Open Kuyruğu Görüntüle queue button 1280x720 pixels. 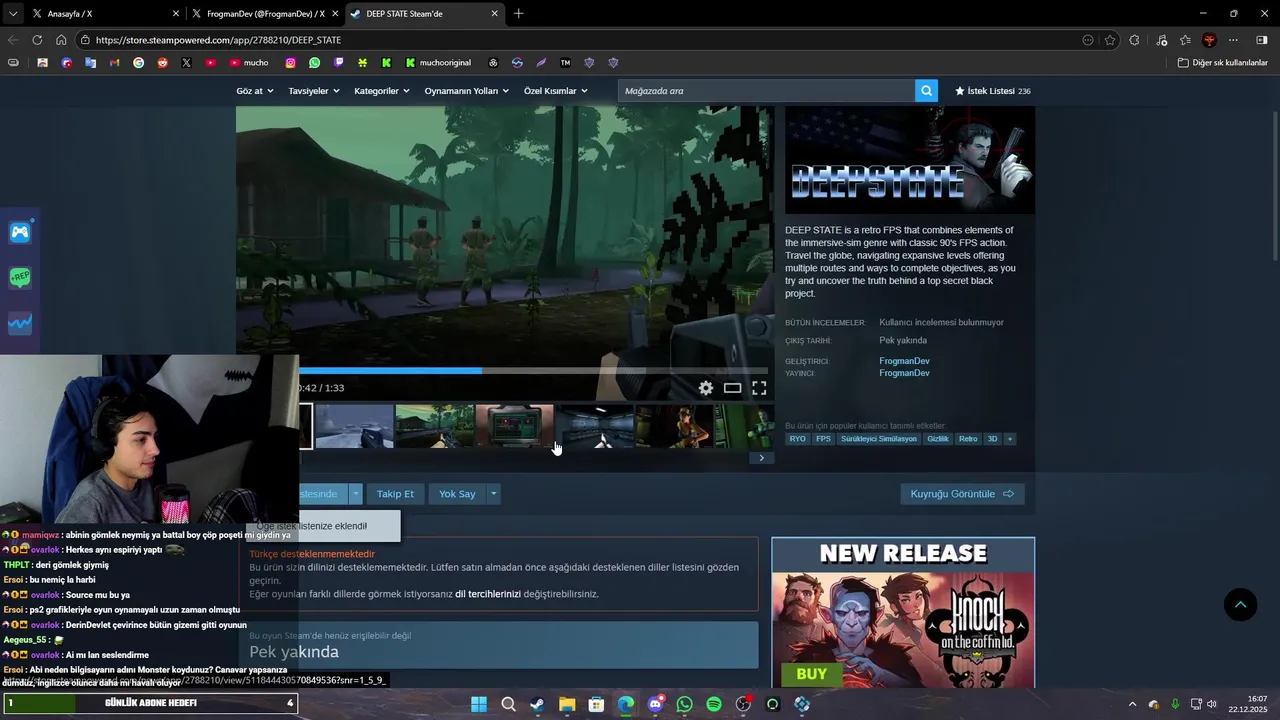962,494
